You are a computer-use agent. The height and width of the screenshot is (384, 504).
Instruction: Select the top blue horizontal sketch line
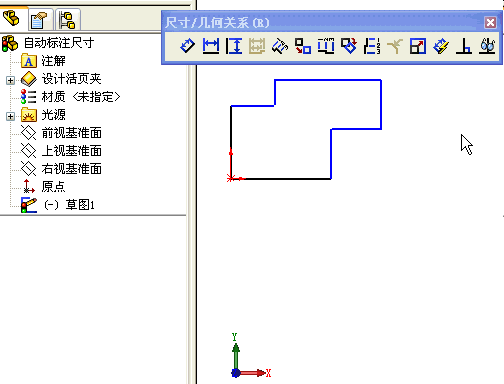click(328, 80)
